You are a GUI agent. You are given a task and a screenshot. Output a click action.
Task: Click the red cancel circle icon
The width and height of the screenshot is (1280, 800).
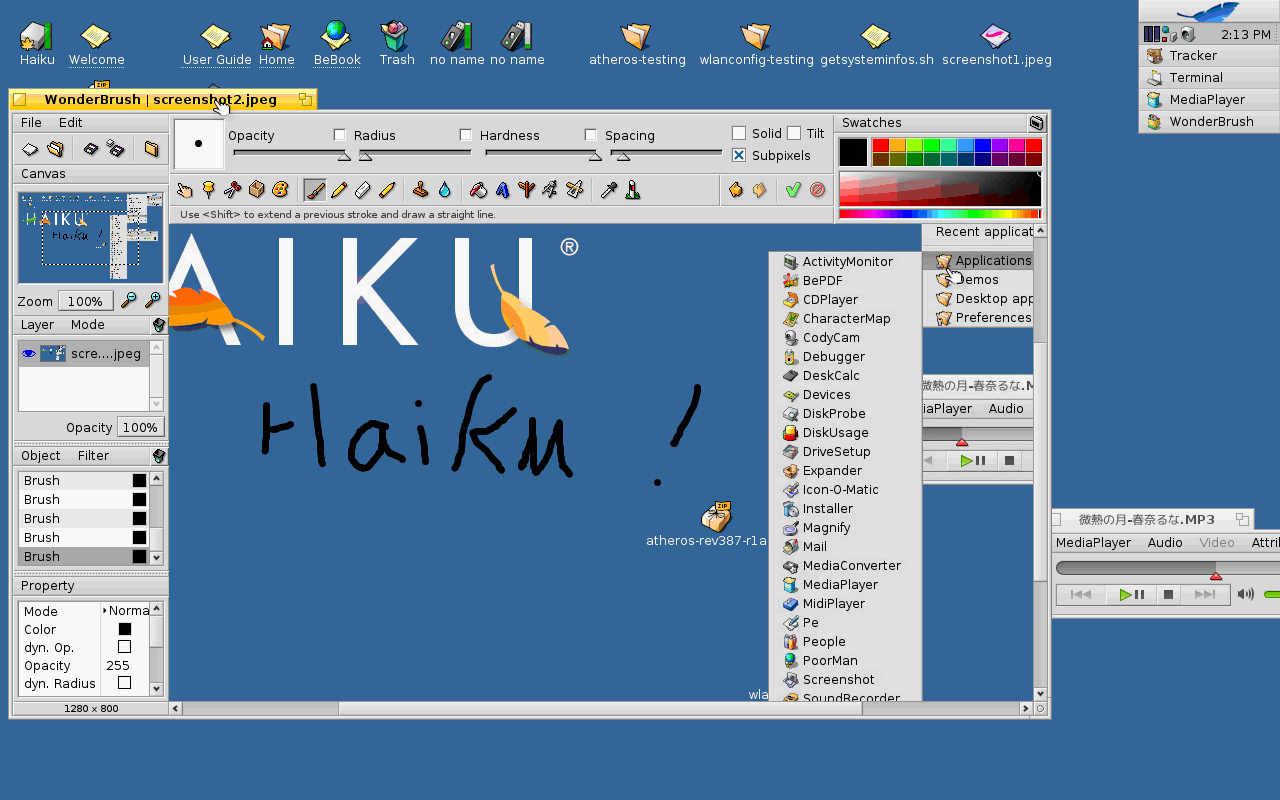tap(818, 189)
